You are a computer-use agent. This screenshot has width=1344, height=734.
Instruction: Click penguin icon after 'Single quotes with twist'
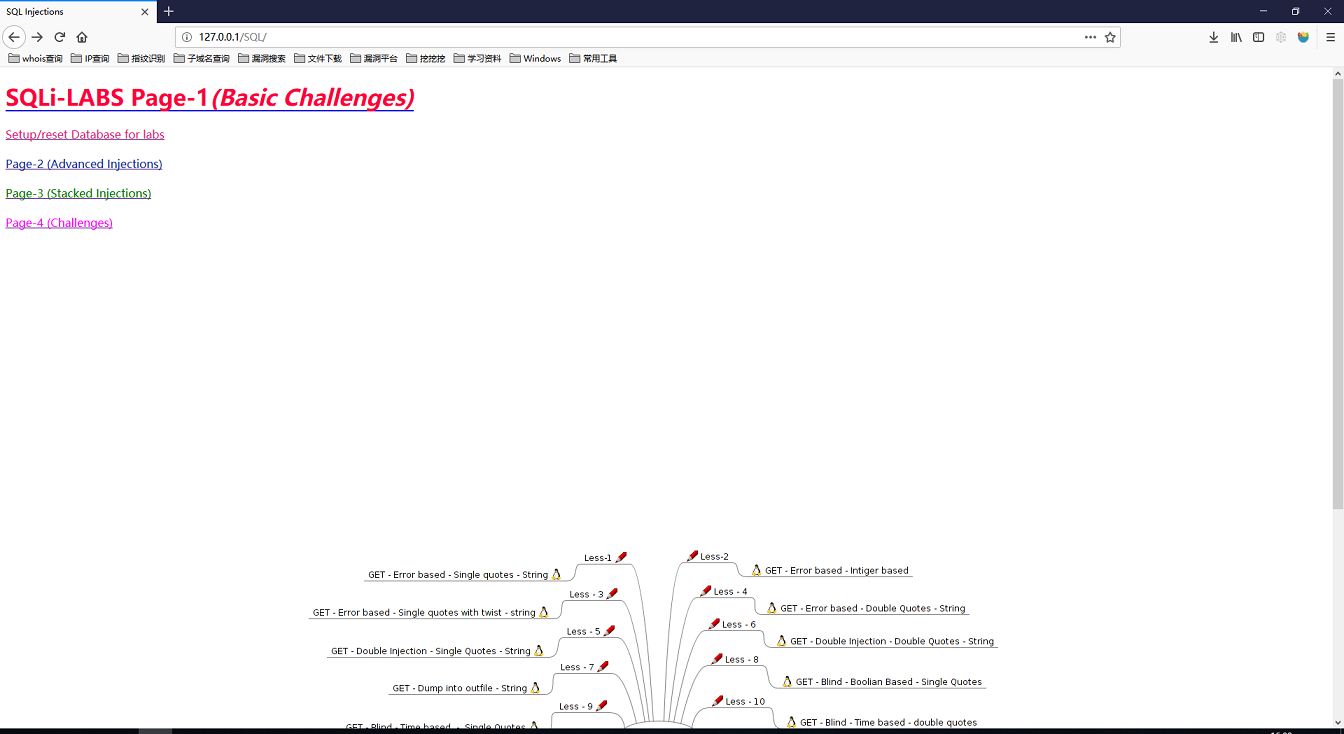pos(543,611)
